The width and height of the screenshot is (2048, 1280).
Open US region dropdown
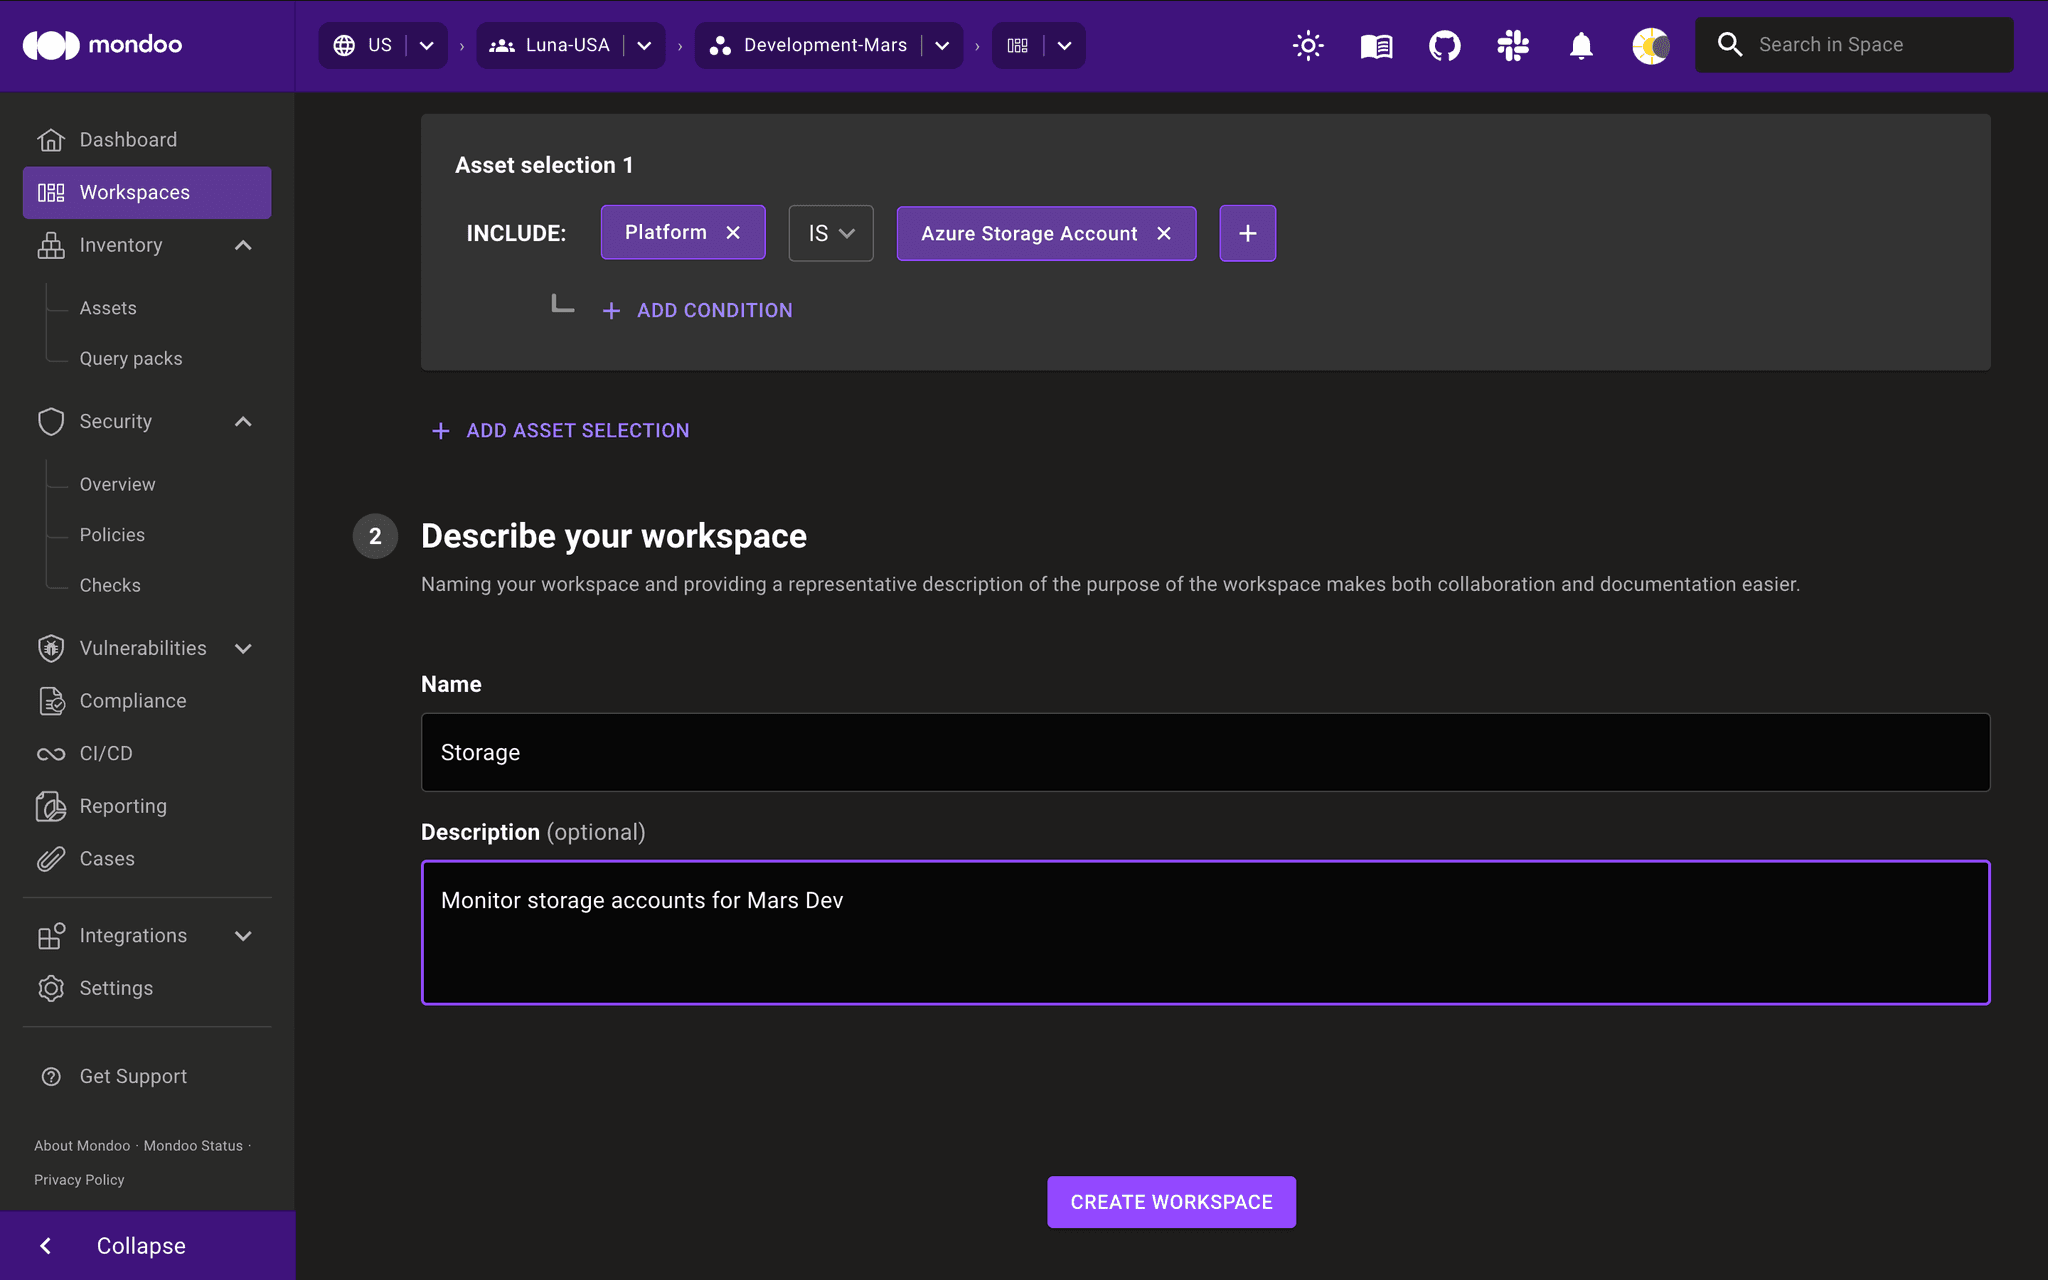tap(427, 45)
